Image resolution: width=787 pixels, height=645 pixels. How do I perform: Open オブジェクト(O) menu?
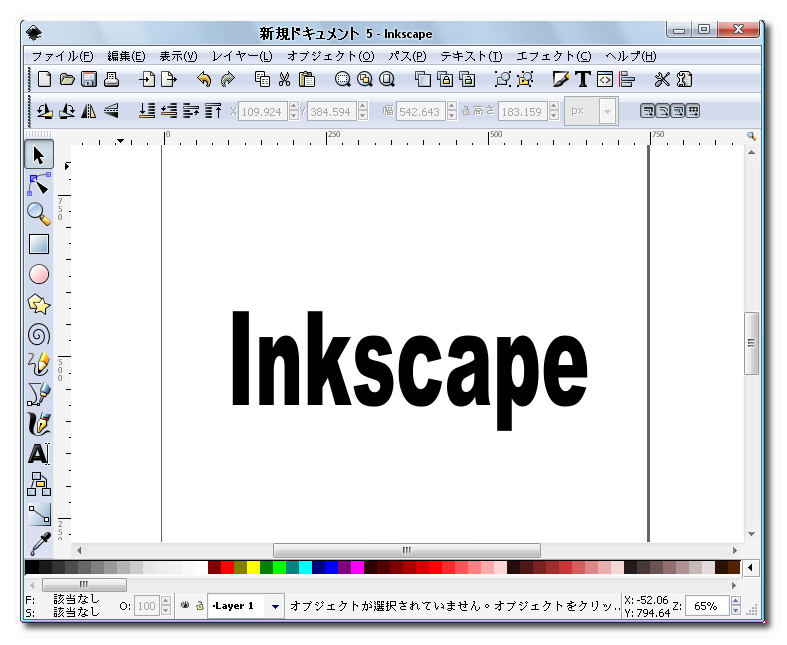(x=330, y=56)
